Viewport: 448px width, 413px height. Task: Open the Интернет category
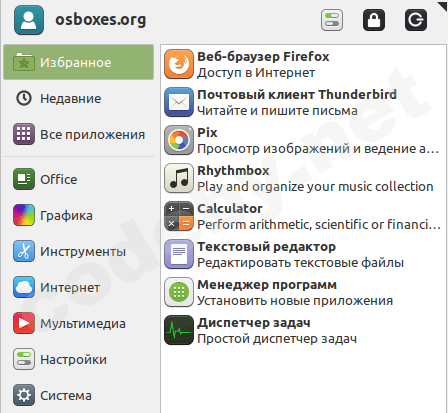click(79, 287)
